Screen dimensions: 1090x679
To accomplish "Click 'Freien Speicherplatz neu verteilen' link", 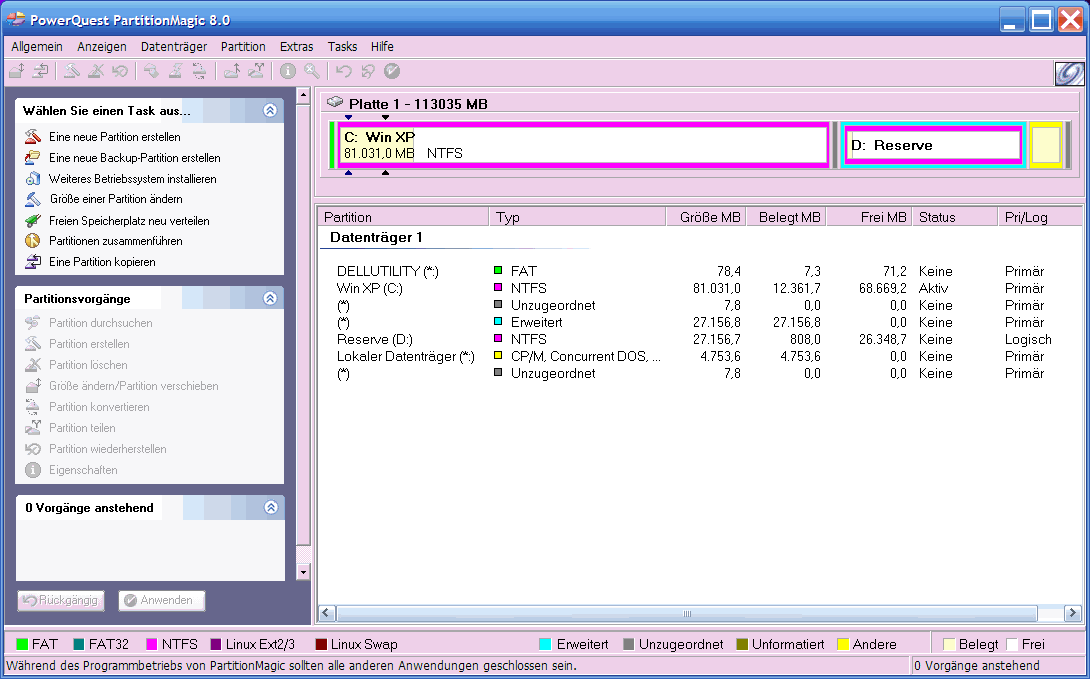I will [x=129, y=221].
